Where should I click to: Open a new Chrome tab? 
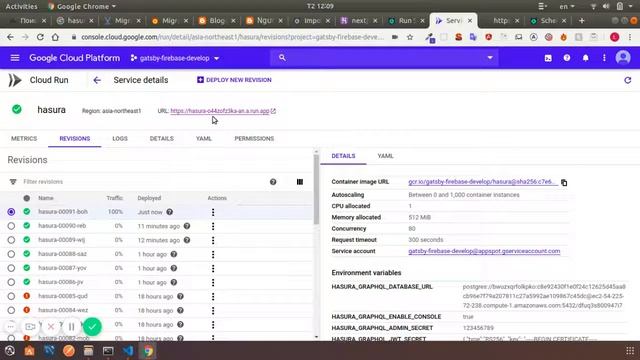(582, 20)
